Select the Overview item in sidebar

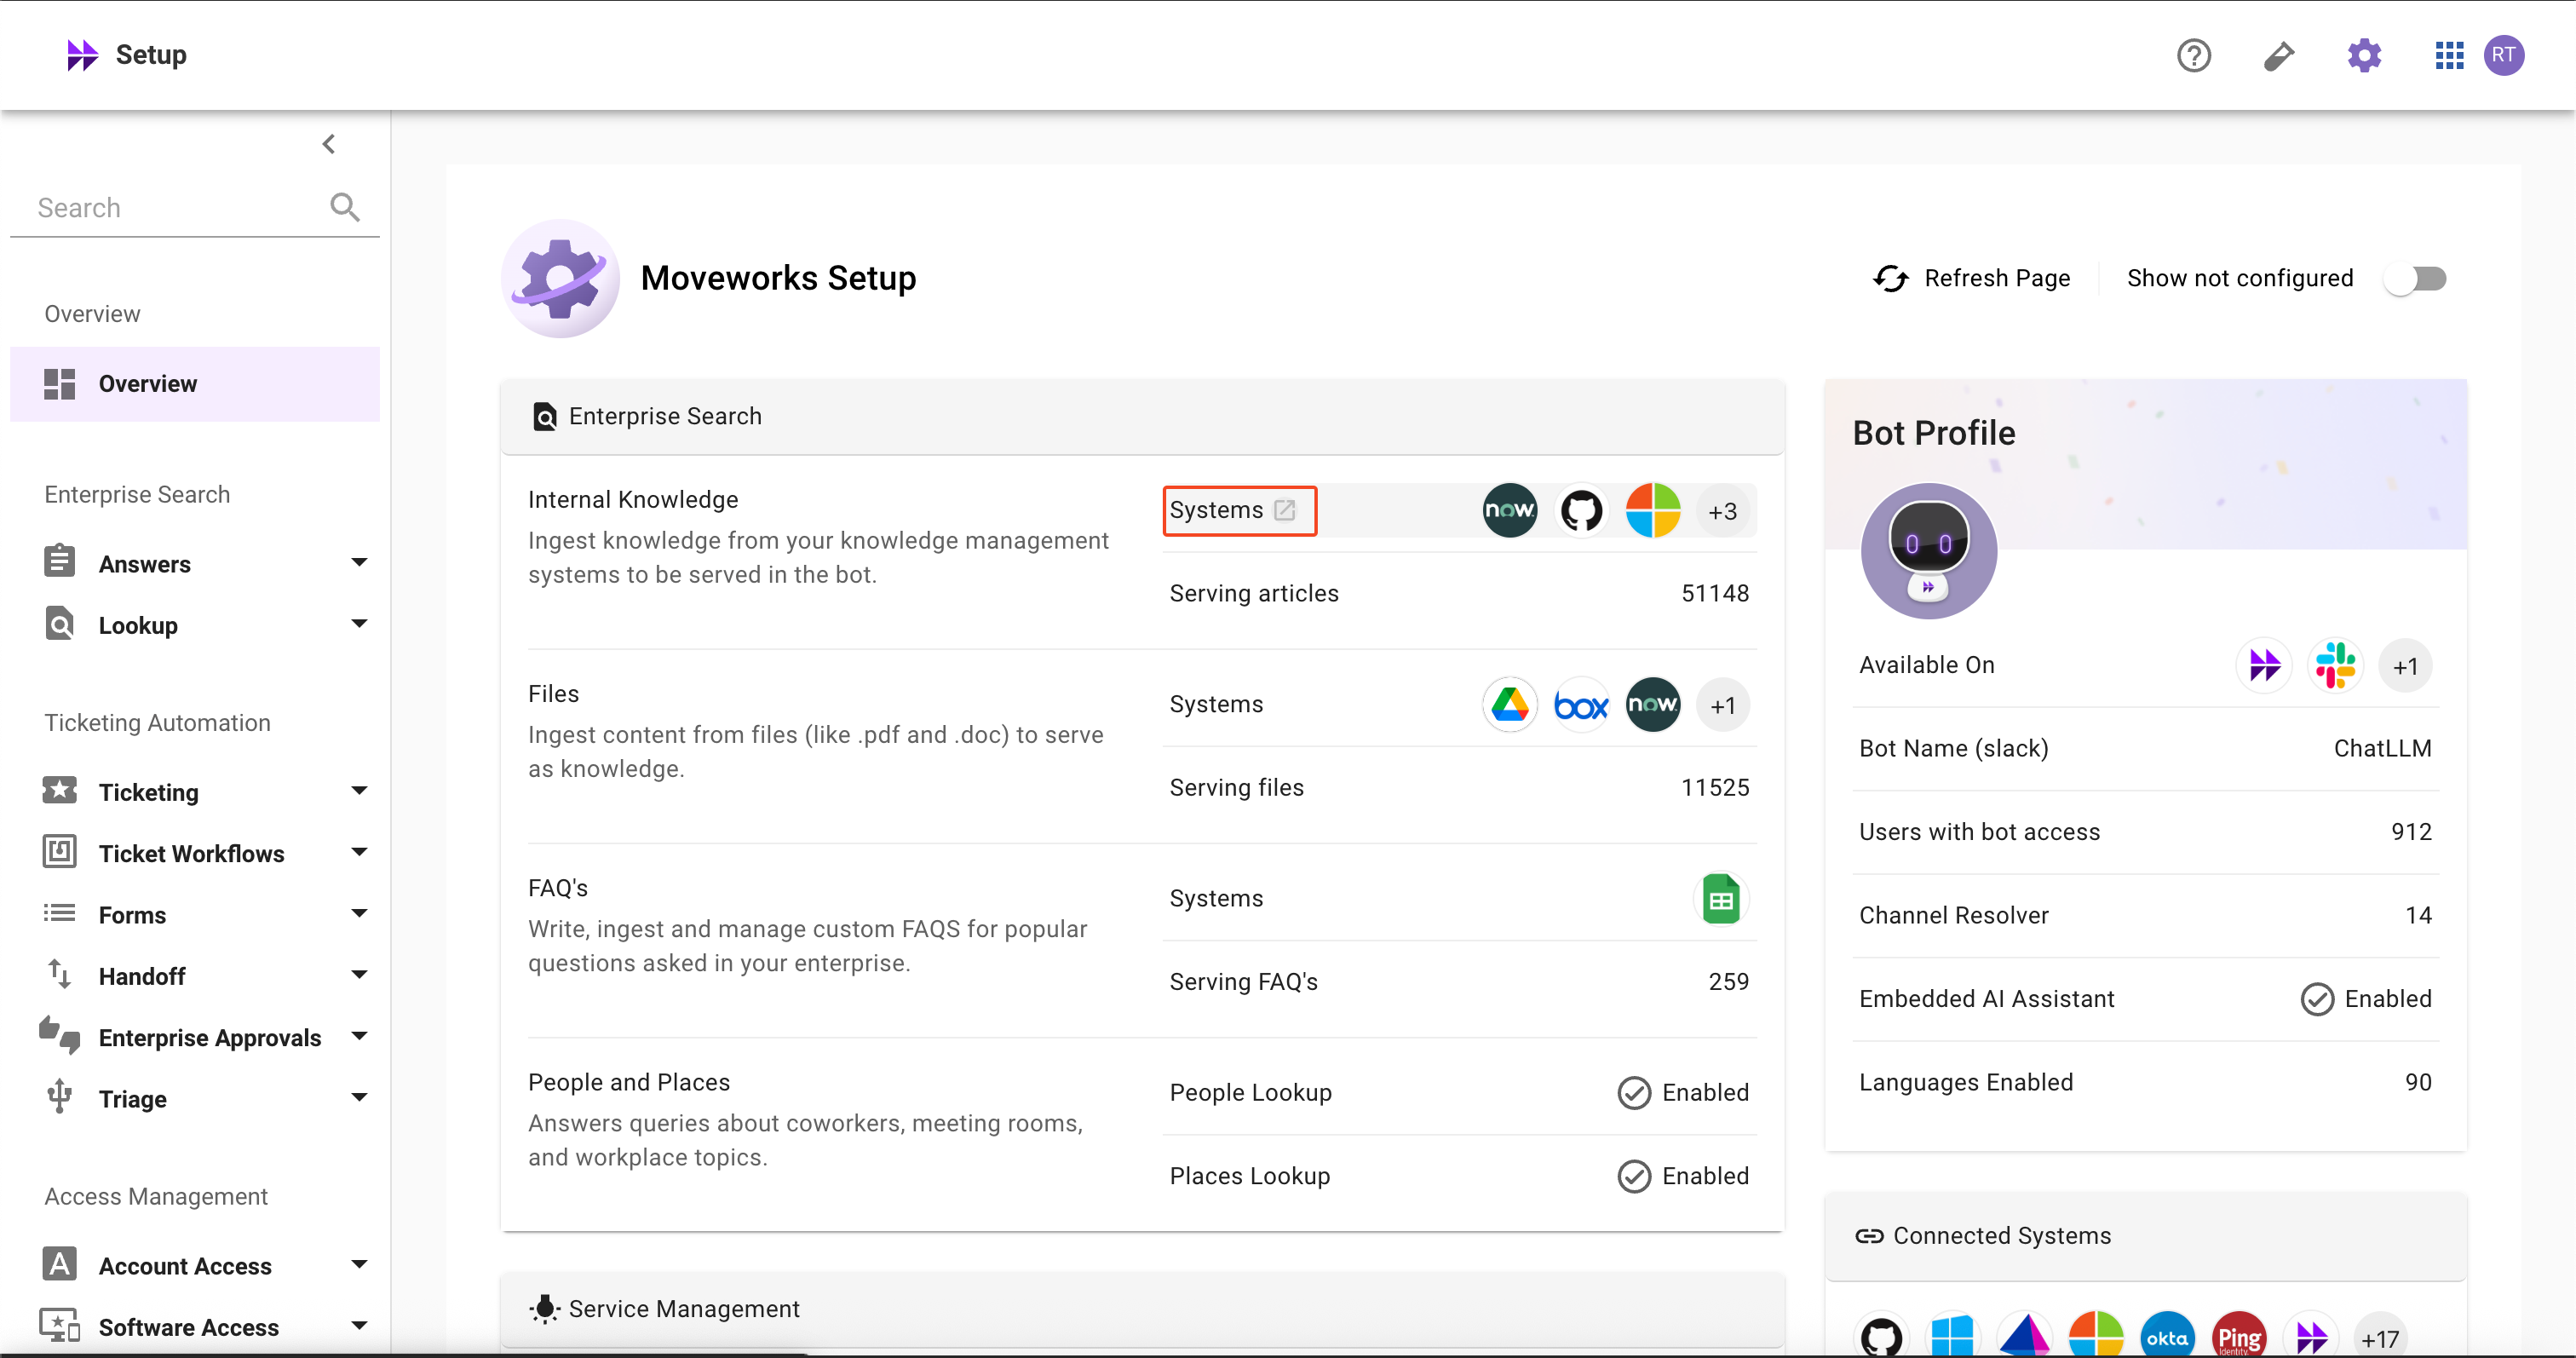195,384
